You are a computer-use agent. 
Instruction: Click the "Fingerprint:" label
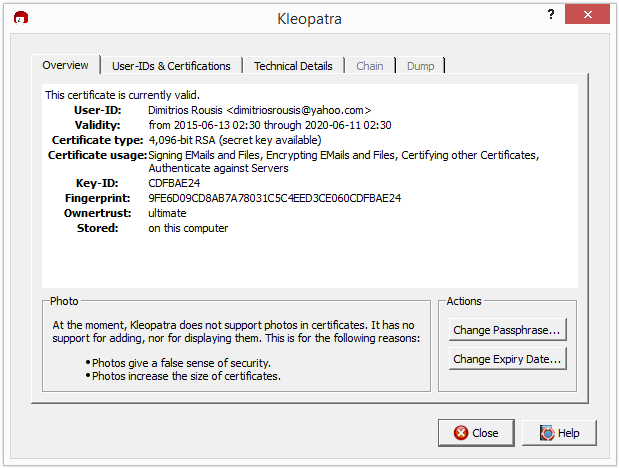98,198
